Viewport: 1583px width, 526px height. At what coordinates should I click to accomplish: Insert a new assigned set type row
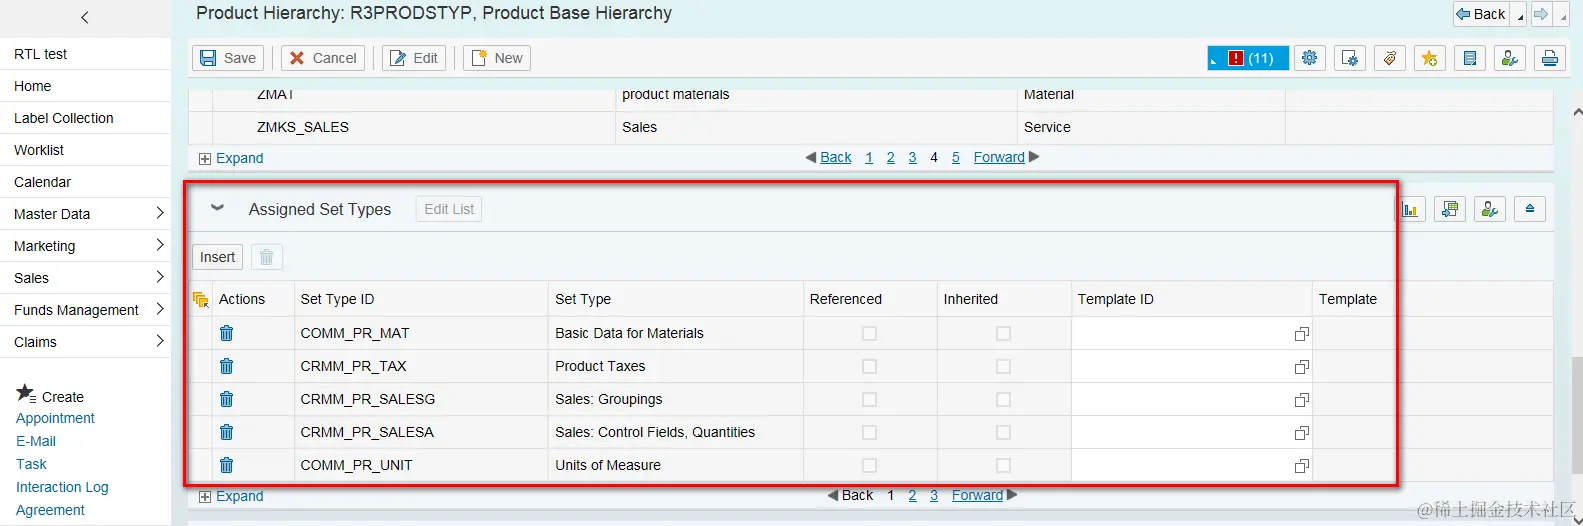click(x=217, y=257)
